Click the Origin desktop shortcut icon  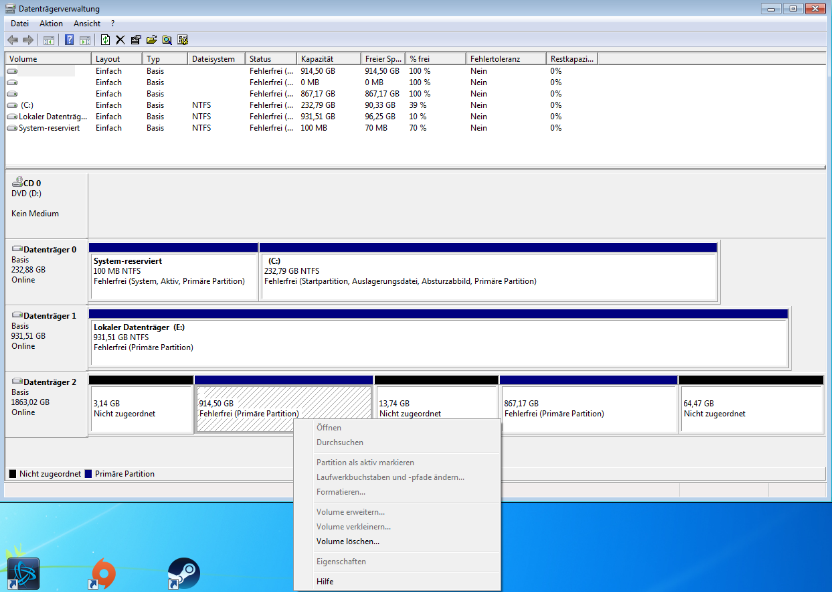(103, 573)
